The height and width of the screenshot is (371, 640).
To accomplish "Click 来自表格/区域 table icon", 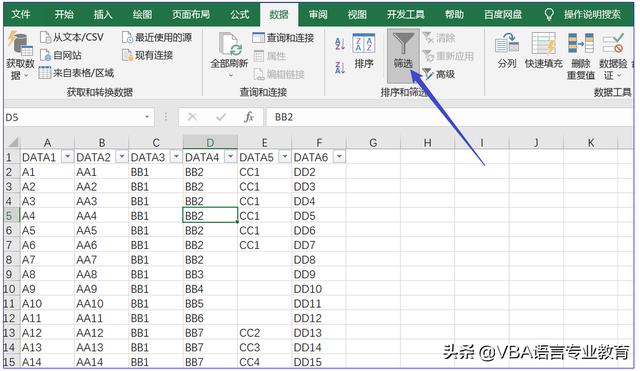I will [44, 73].
